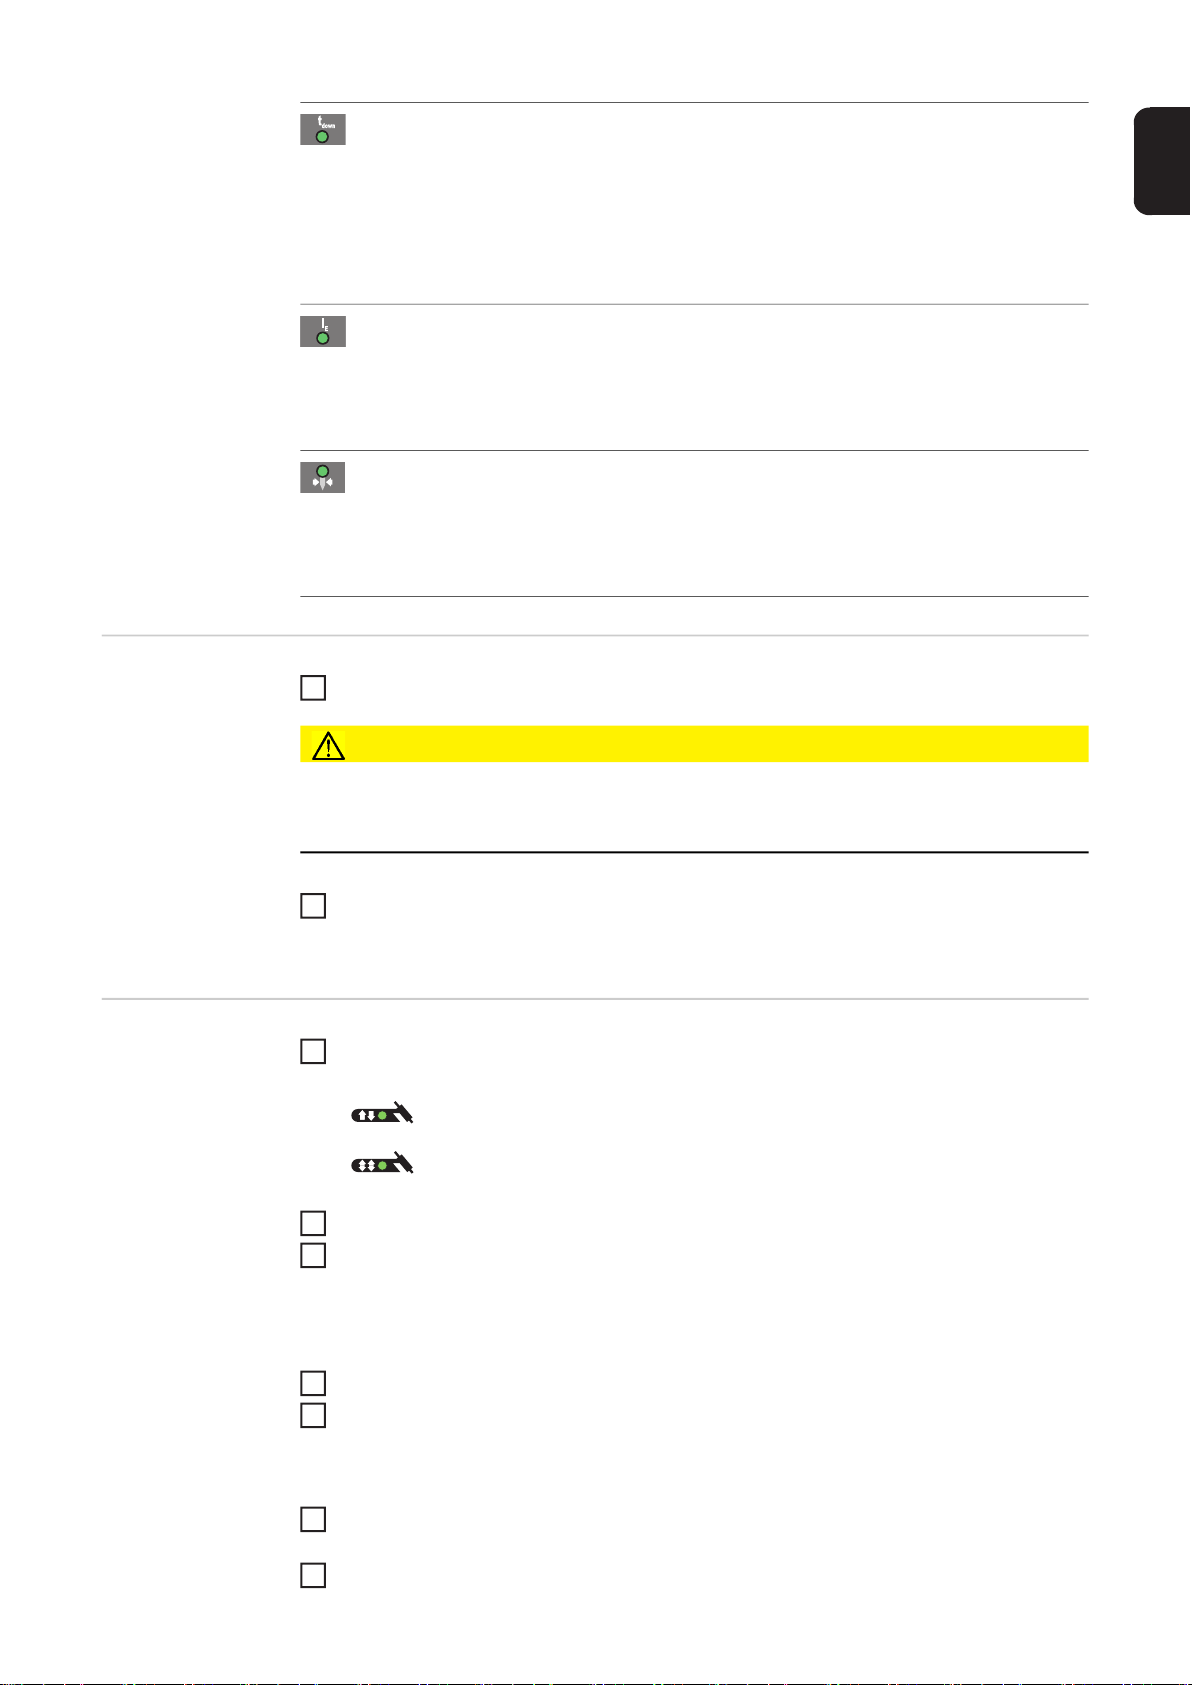Click the up-down arrows on the 2-step torch icon
This screenshot has height=1685, width=1192.
click(365, 1116)
